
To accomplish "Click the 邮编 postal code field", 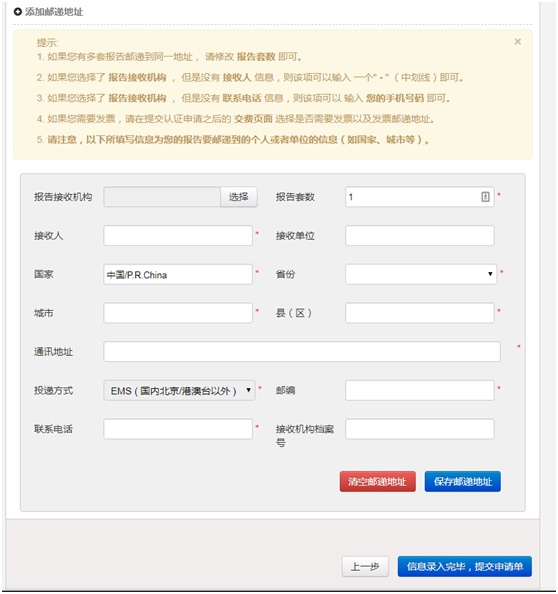I will click(420, 390).
